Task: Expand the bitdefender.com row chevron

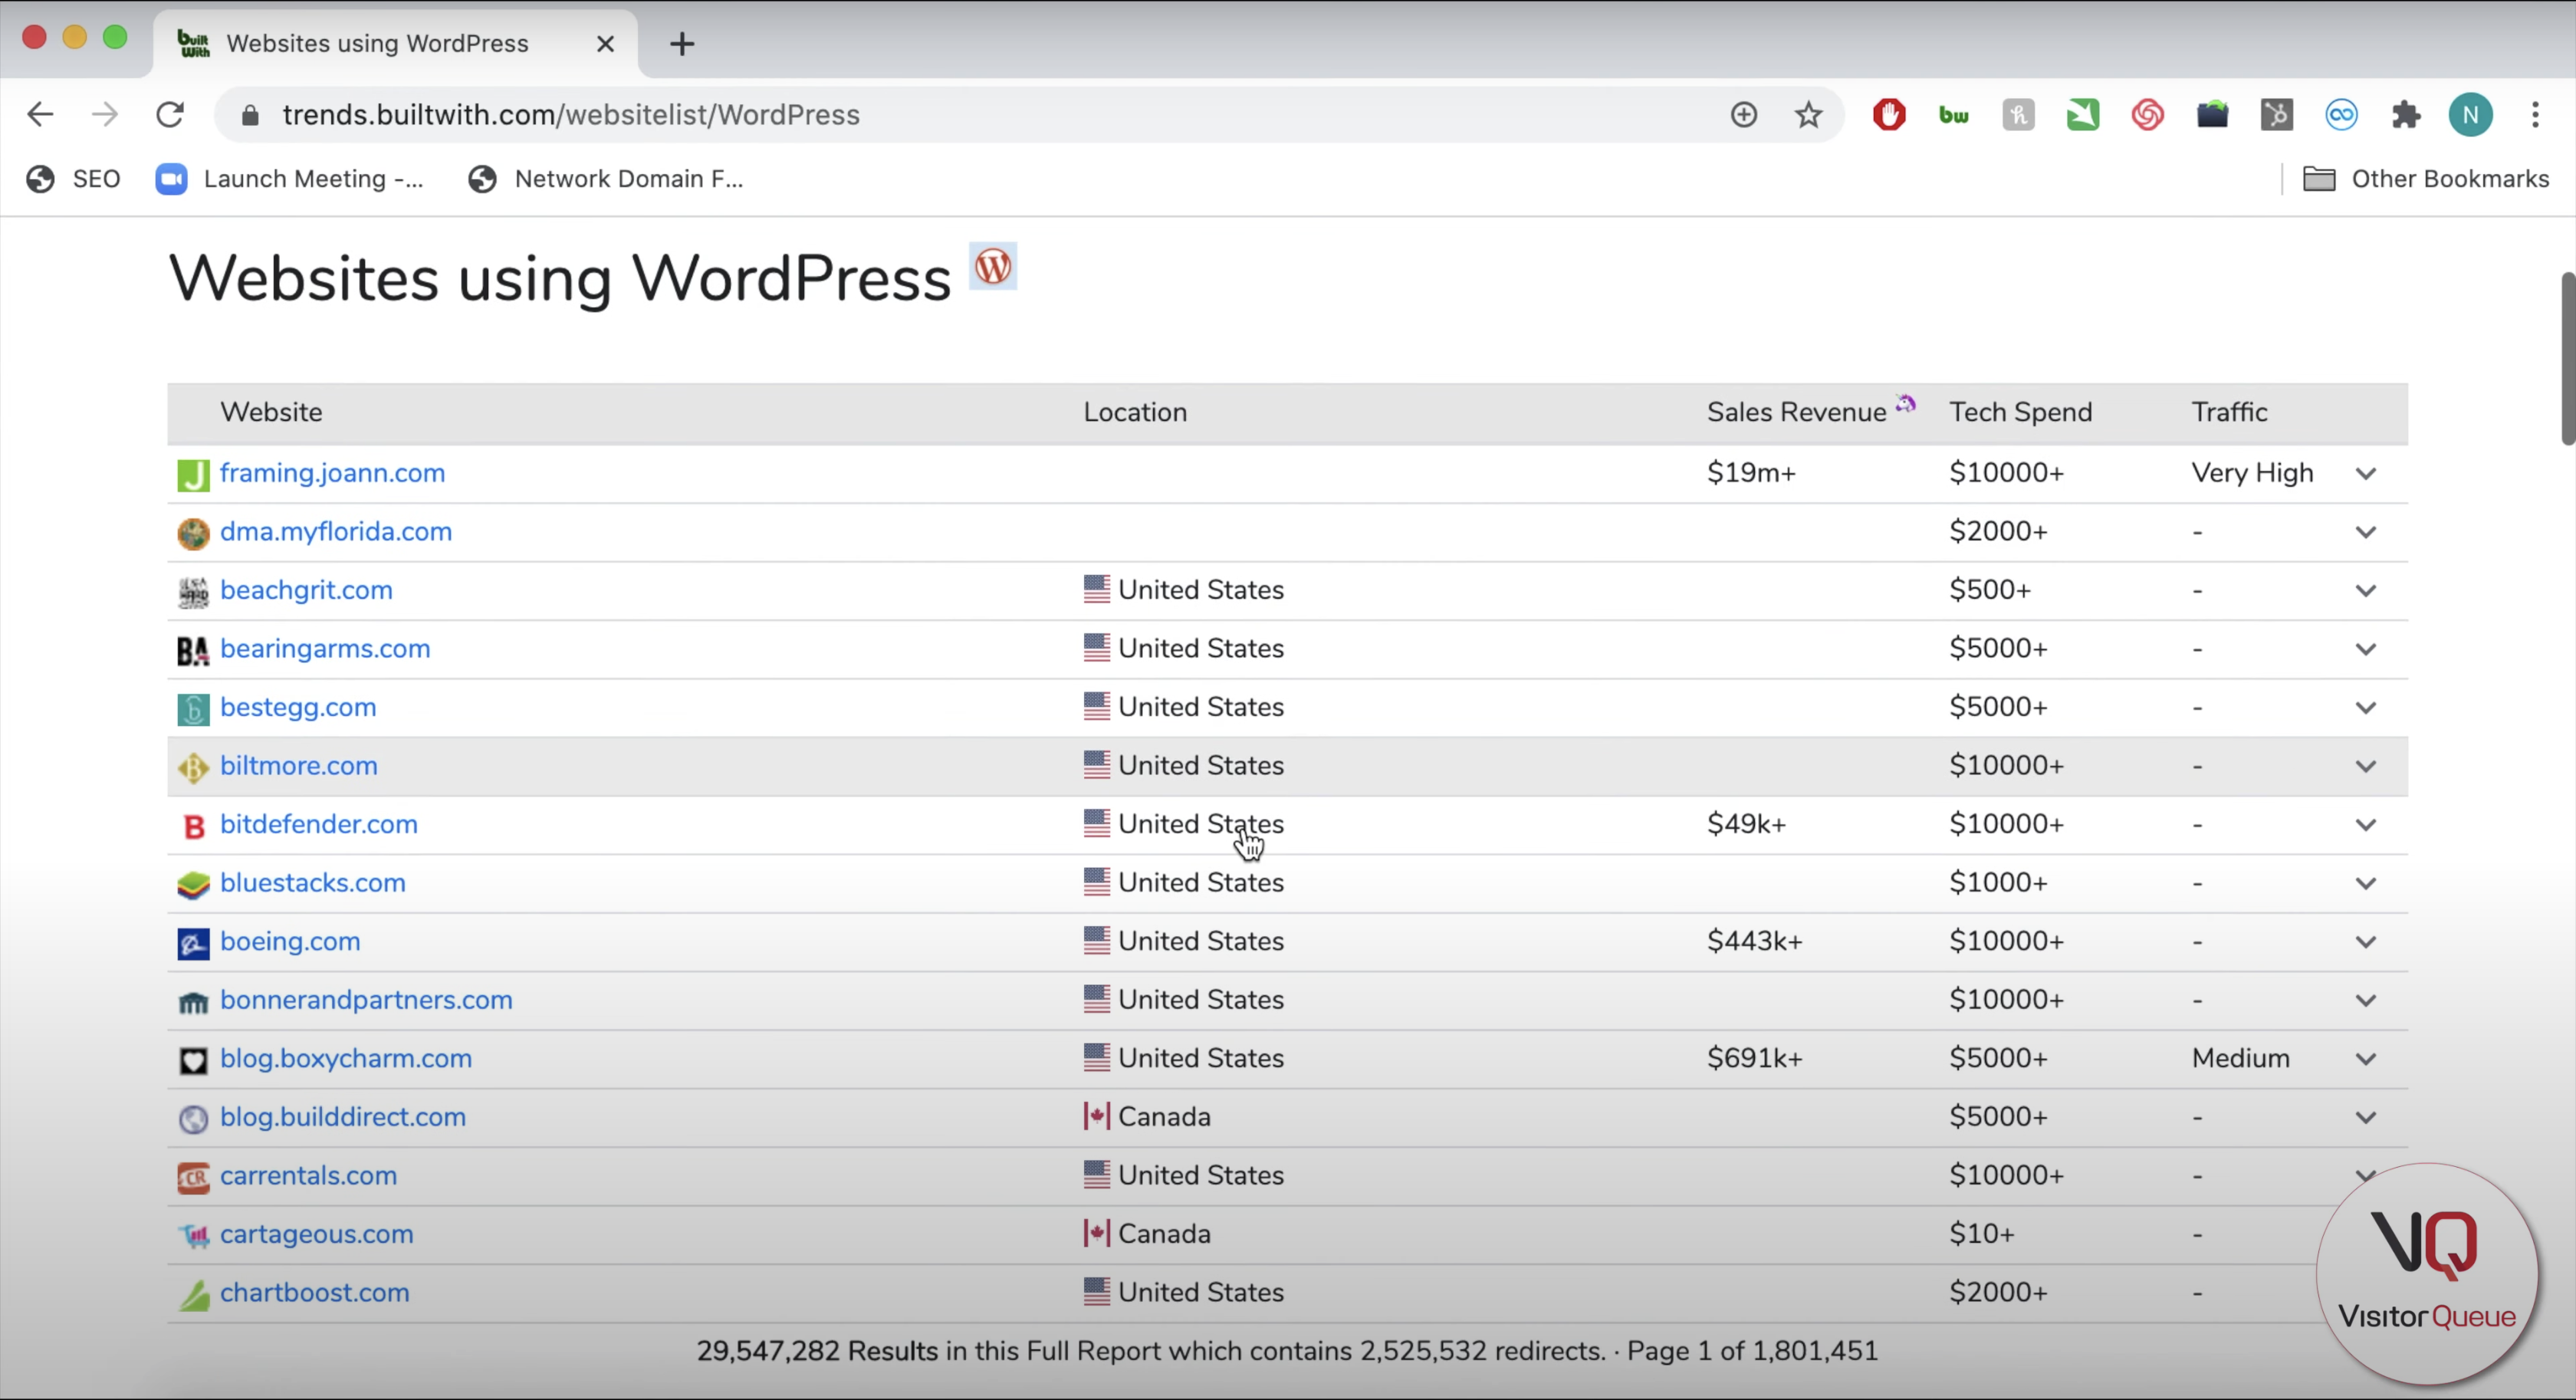Action: point(2365,825)
